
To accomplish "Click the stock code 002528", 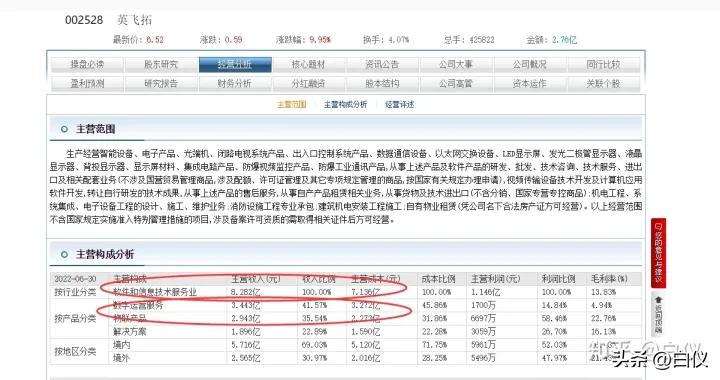I will (84, 20).
